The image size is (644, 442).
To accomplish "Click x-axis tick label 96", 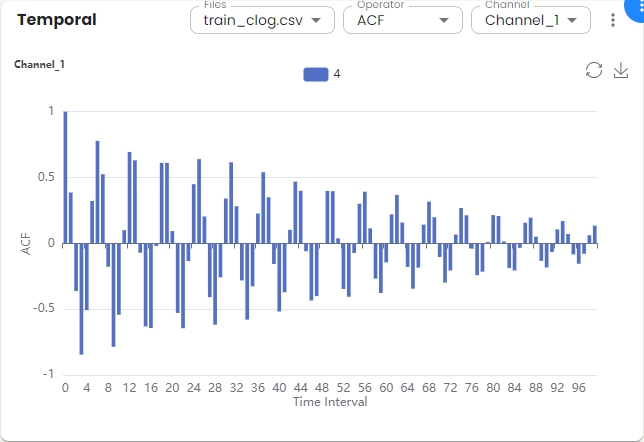I will [579, 388].
